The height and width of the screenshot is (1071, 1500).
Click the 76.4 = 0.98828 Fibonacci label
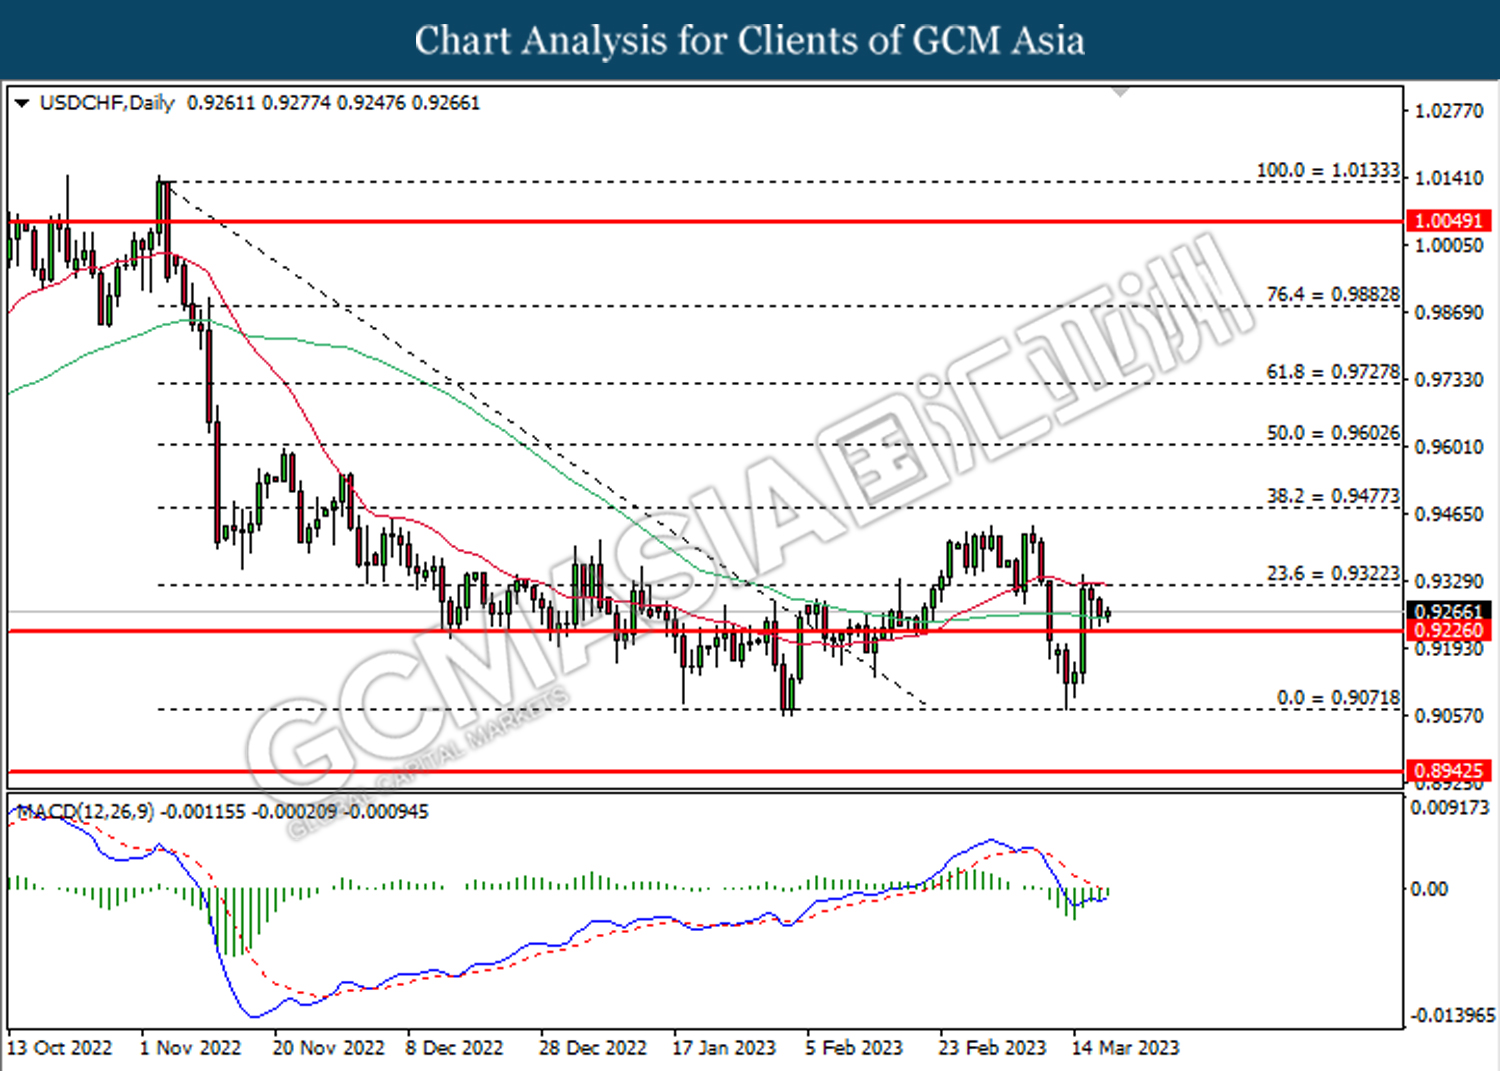pyautogui.click(x=1332, y=295)
